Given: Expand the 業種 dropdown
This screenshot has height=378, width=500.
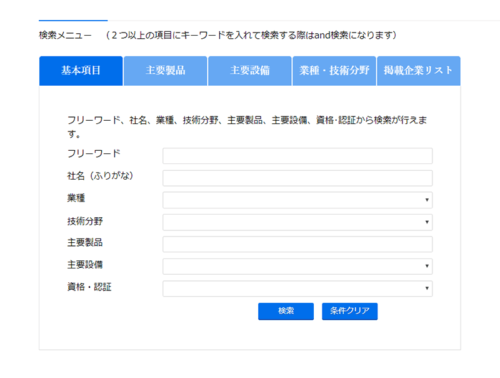Looking at the screenshot, I should (x=298, y=200).
